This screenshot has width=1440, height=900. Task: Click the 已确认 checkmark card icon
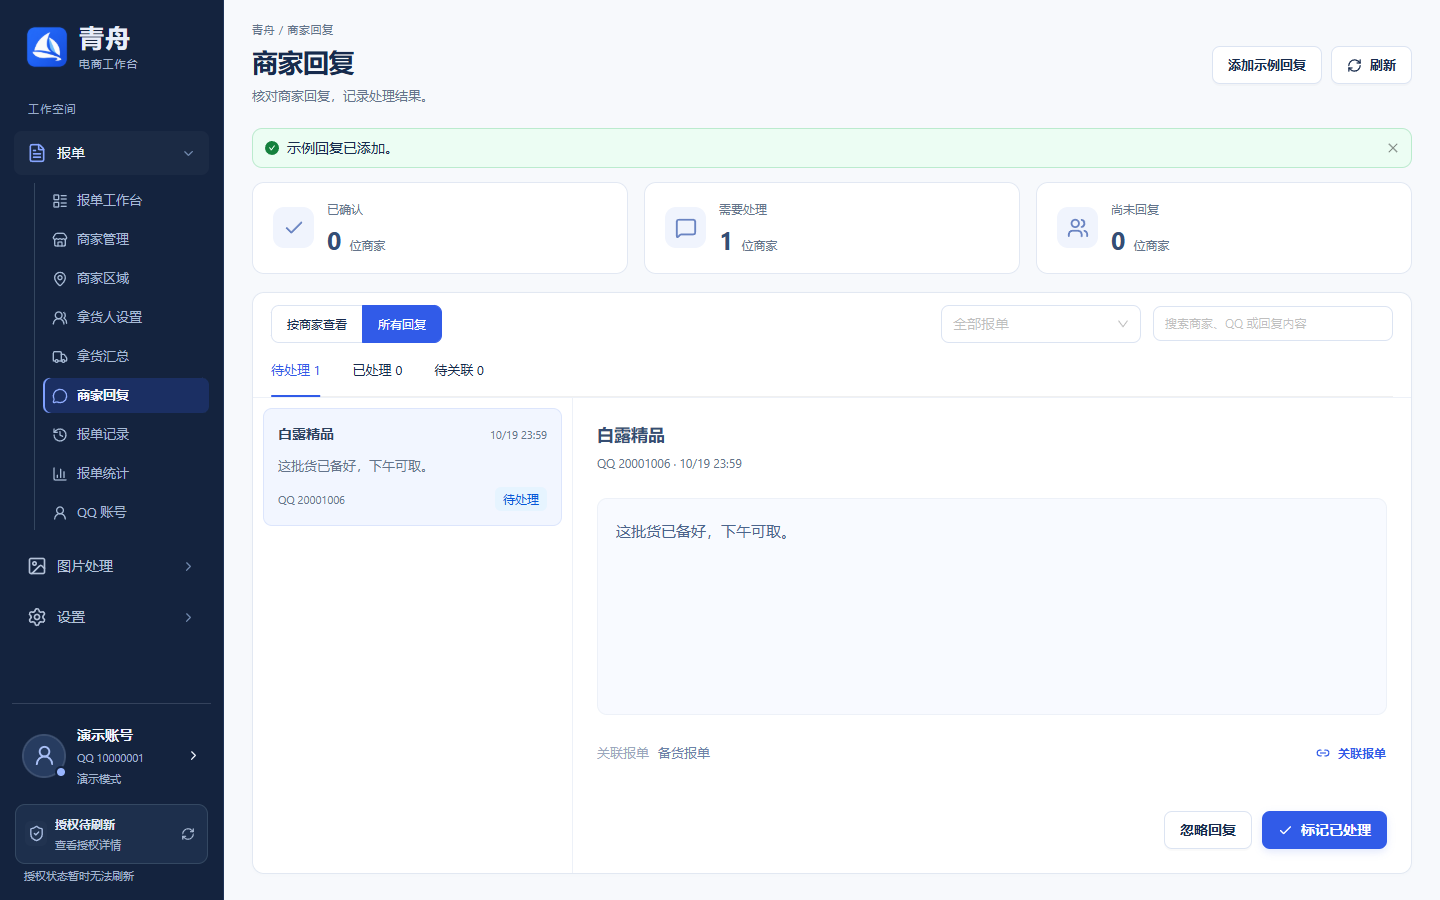coord(294,228)
